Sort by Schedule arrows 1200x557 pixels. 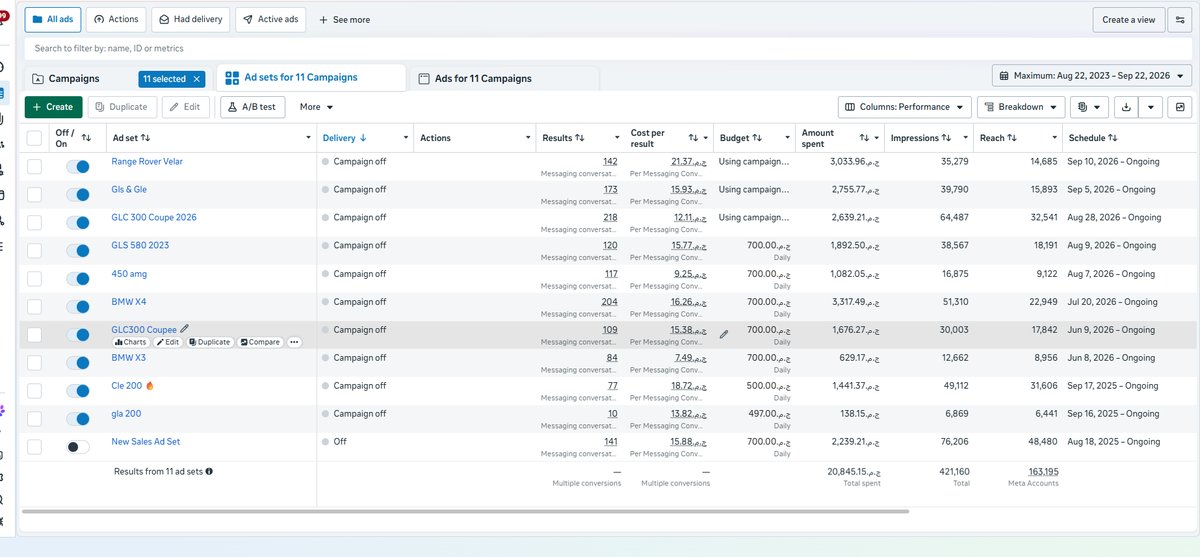pos(1112,138)
